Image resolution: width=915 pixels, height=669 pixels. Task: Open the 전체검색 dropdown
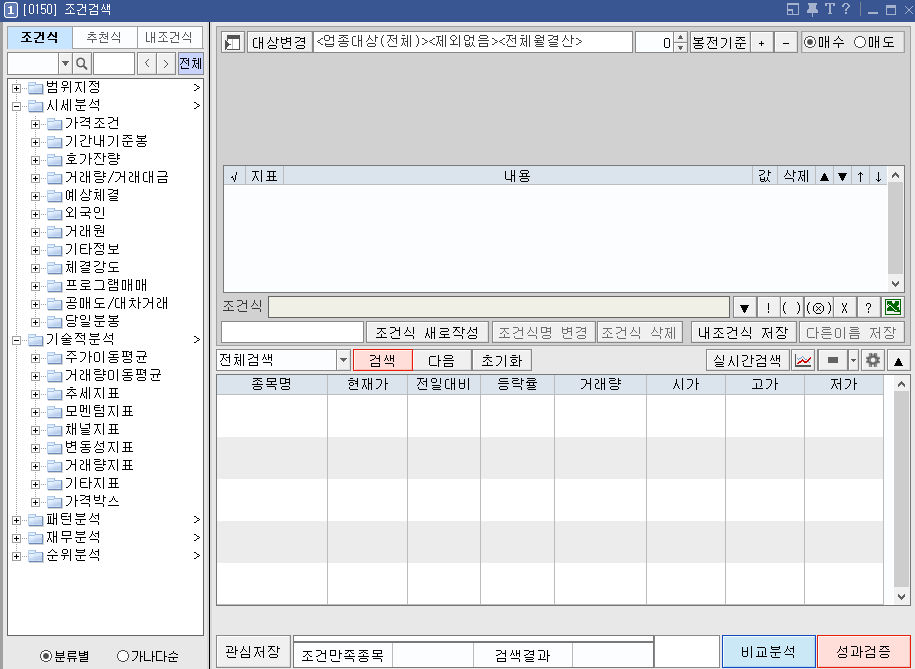click(x=342, y=362)
